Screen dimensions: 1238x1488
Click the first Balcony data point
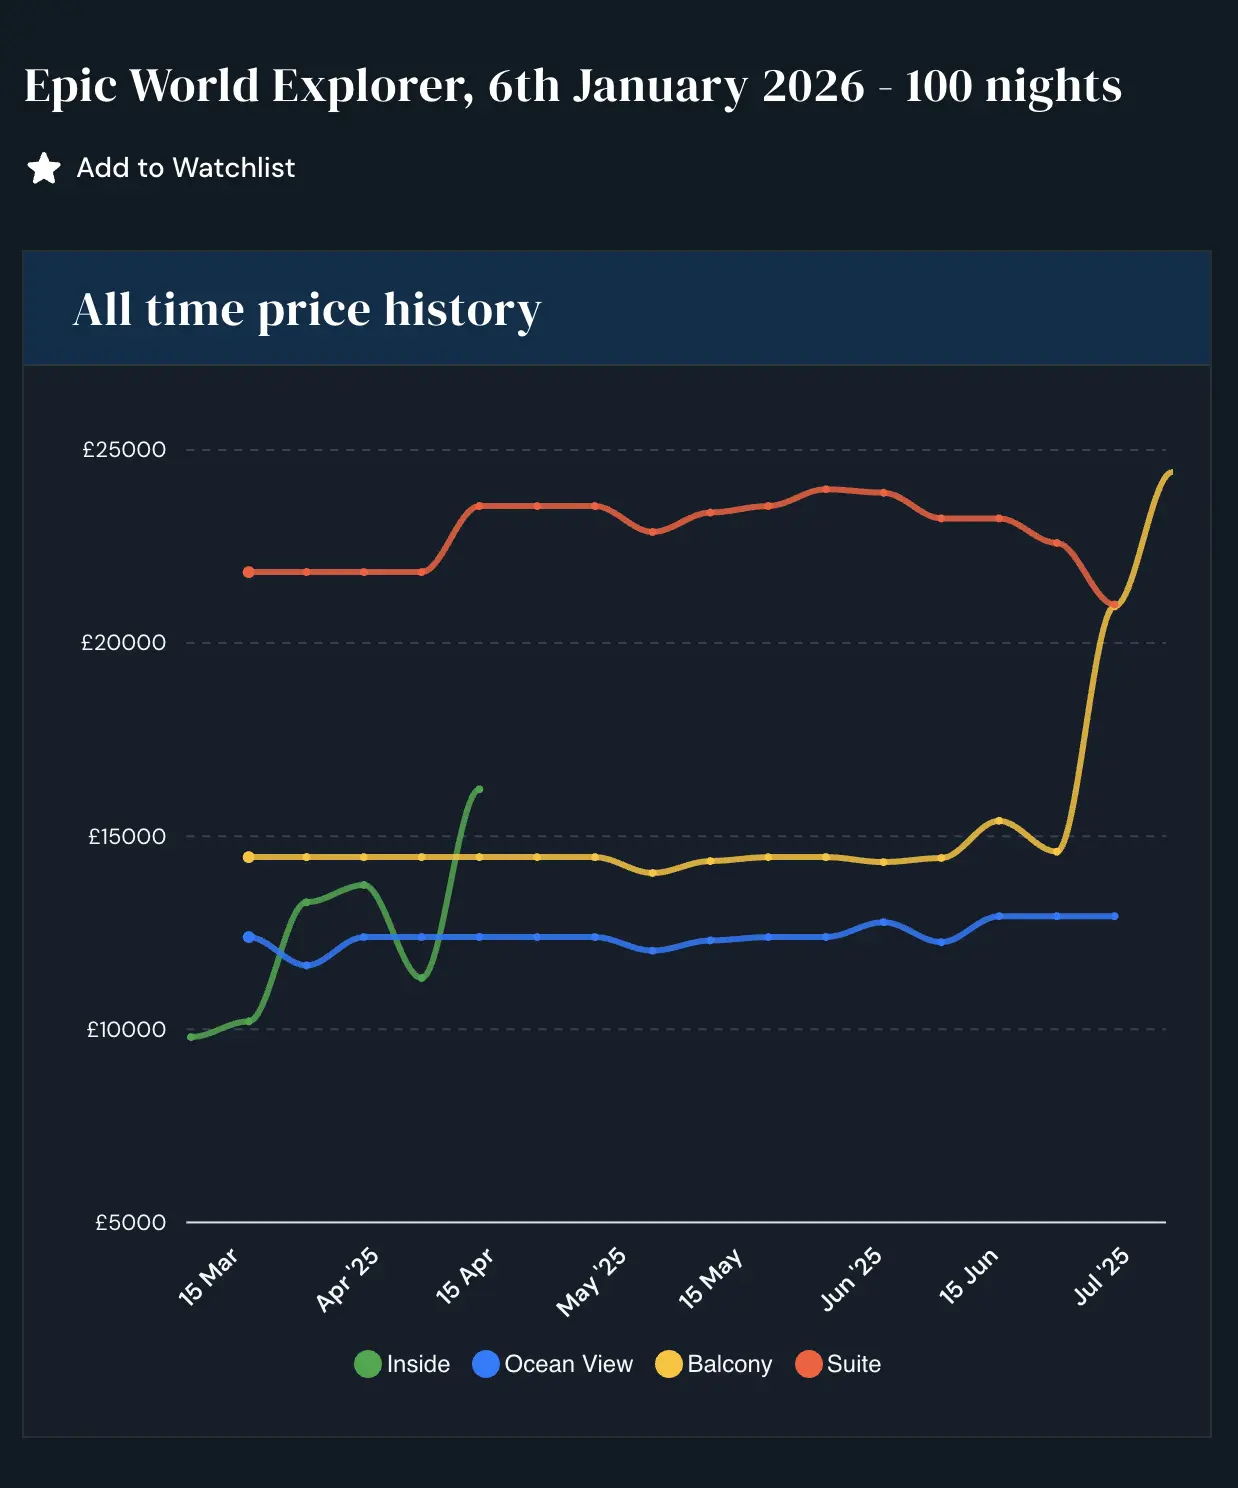tap(249, 857)
